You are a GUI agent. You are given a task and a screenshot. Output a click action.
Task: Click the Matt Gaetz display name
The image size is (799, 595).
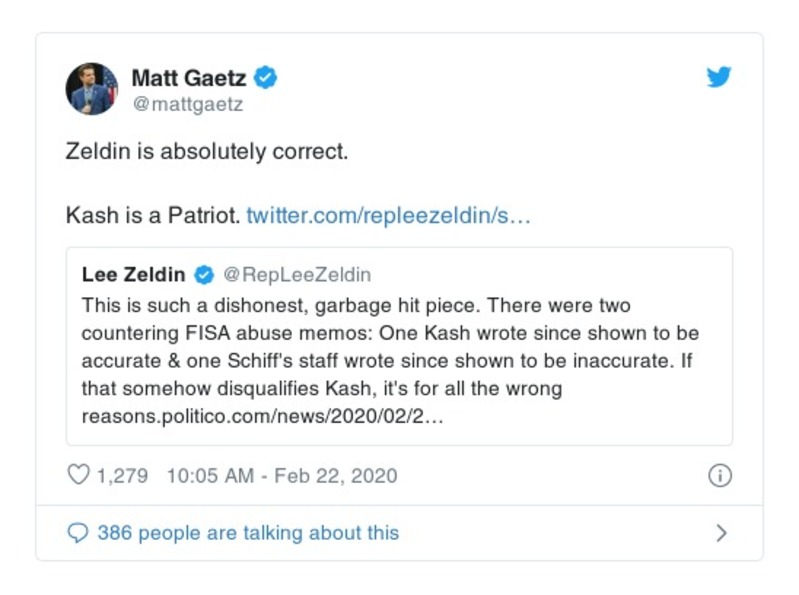point(189,77)
